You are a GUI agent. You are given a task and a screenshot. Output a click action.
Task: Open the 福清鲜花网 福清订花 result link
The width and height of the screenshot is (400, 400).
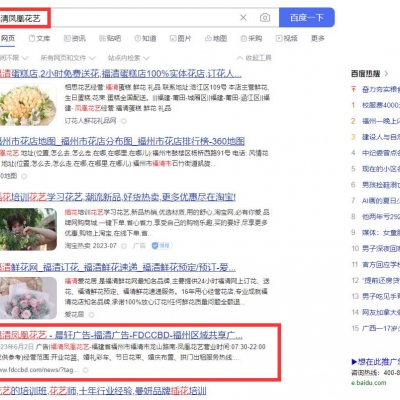(118, 267)
